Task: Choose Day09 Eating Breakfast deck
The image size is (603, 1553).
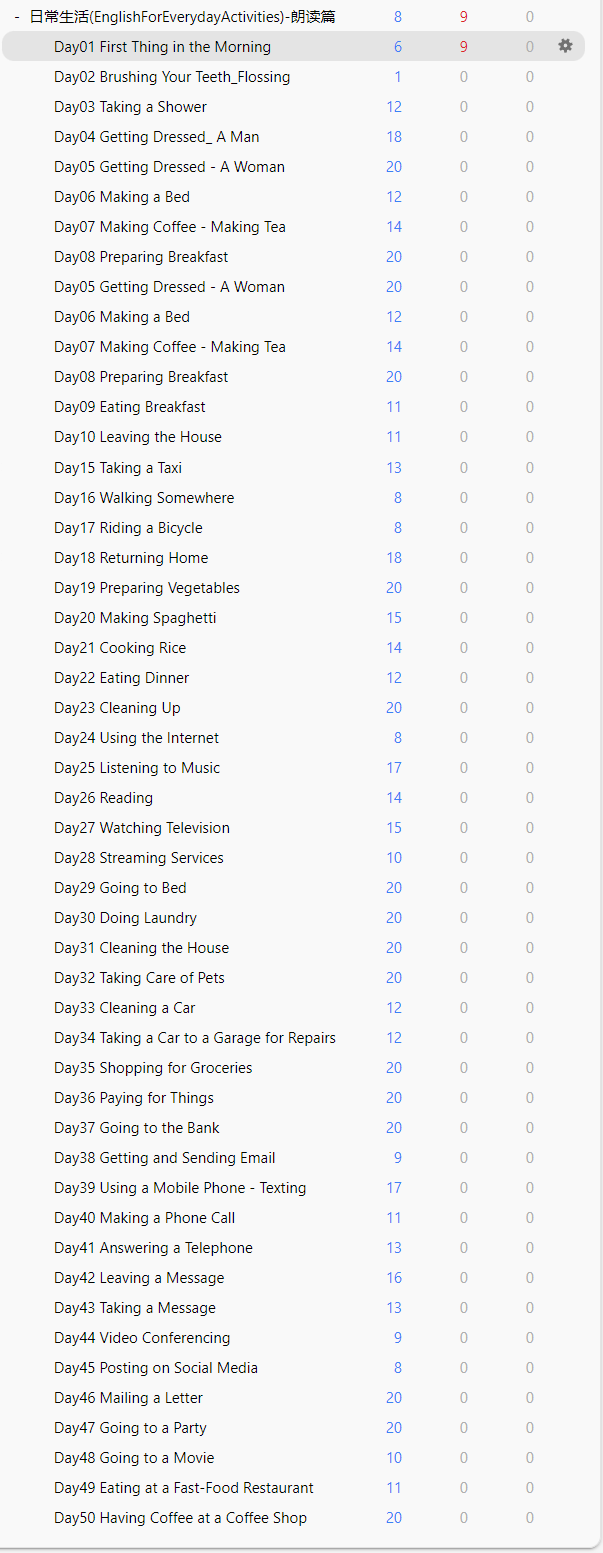Action: [x=130, y=407]
